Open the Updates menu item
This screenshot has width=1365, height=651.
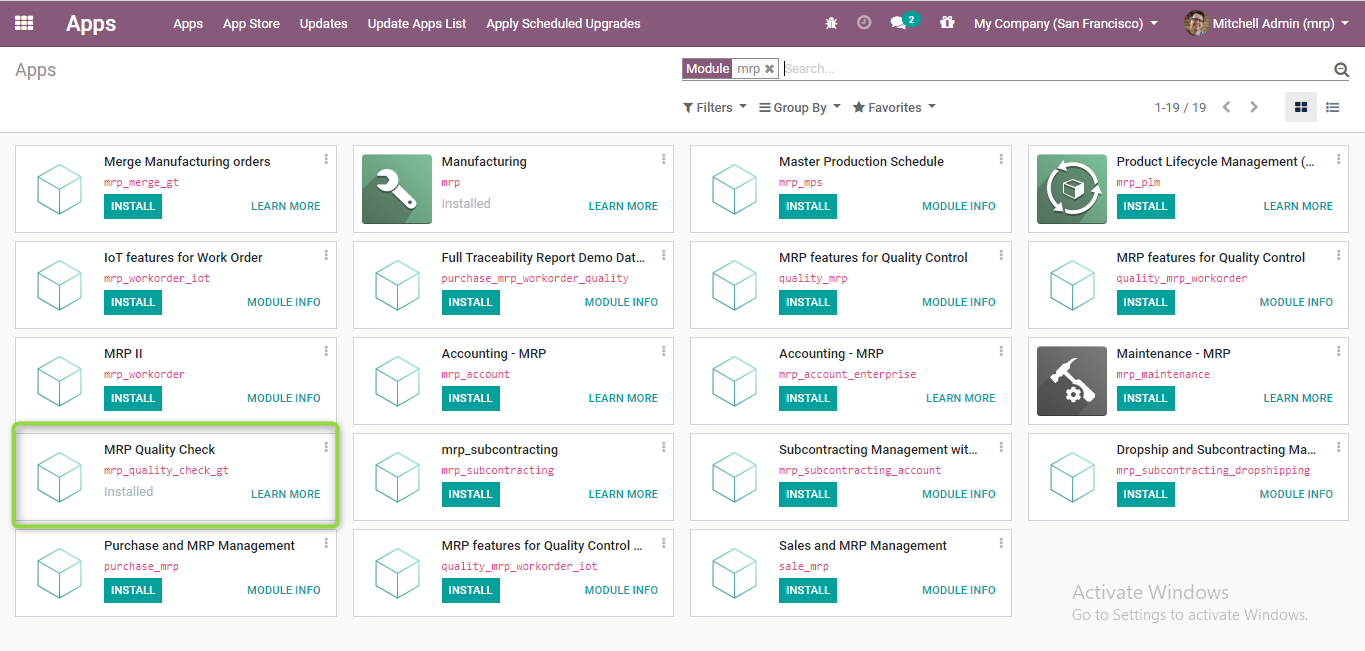pyautogui.click(x=323, y=23)
